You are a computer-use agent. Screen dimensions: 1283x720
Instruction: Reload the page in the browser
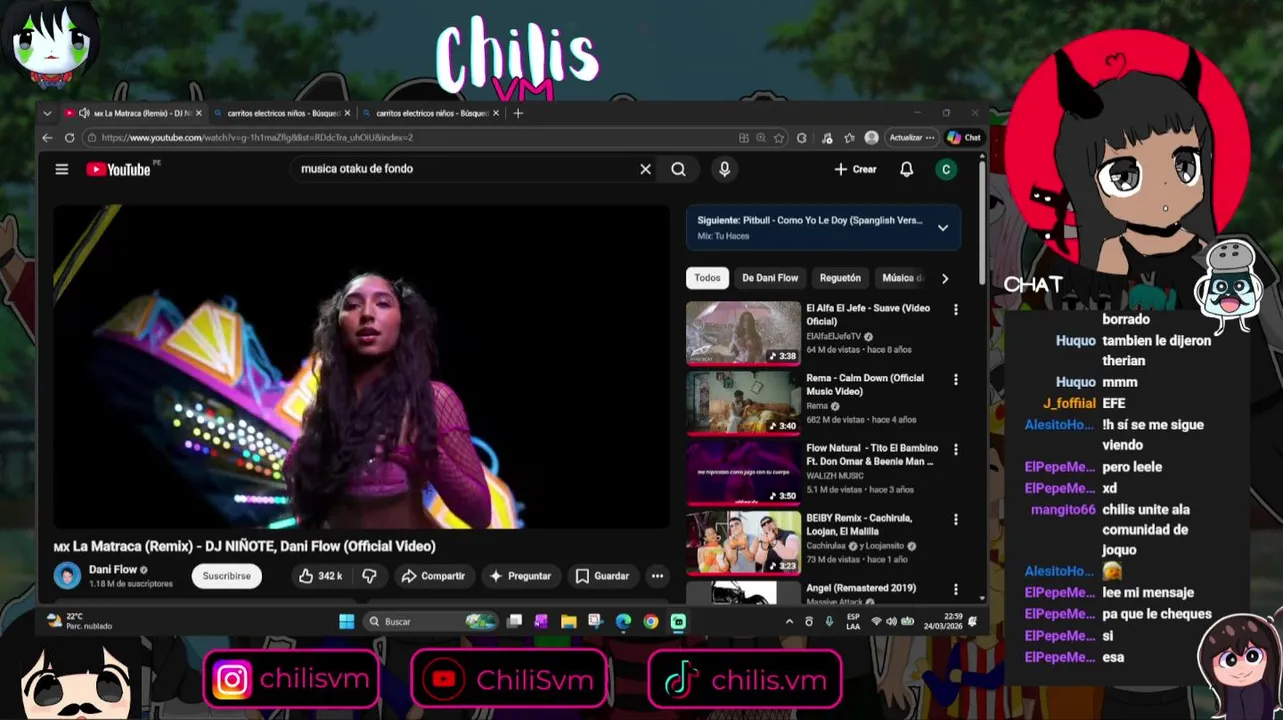tap(69, 138)
